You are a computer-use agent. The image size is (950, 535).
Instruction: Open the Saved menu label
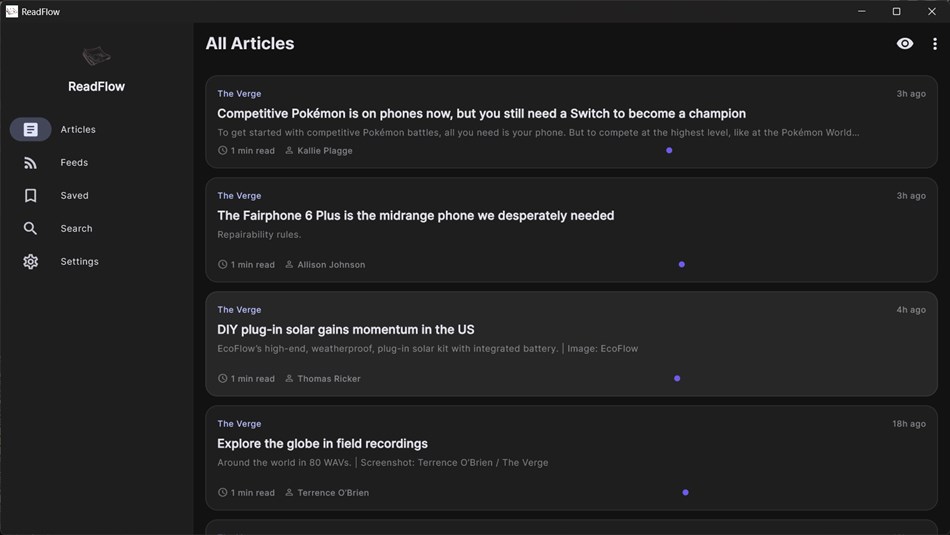pos(75,196)
